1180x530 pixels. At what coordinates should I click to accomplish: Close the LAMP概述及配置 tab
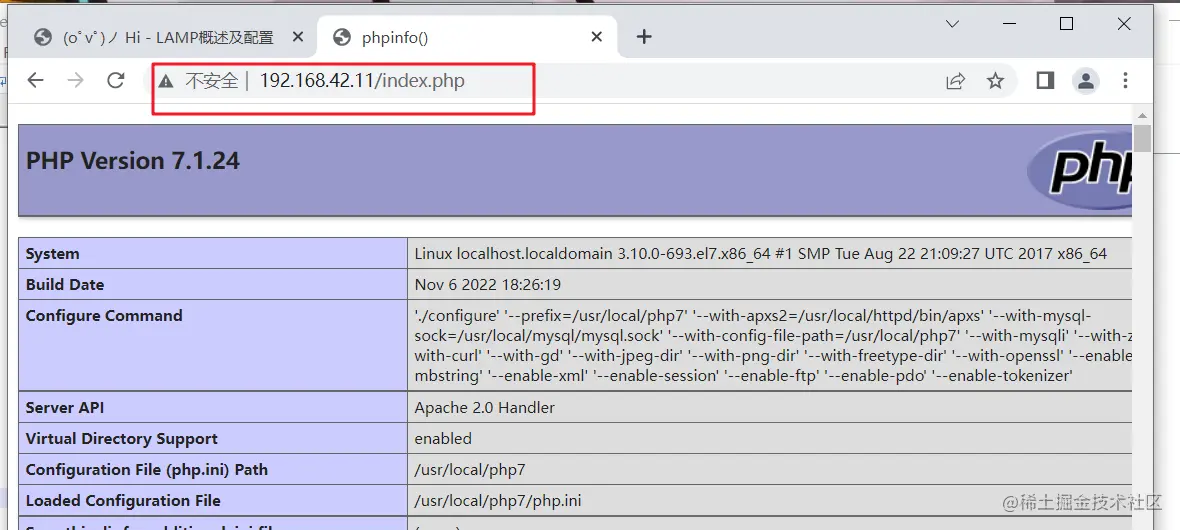pyautogui.click(x=298, y=37)
